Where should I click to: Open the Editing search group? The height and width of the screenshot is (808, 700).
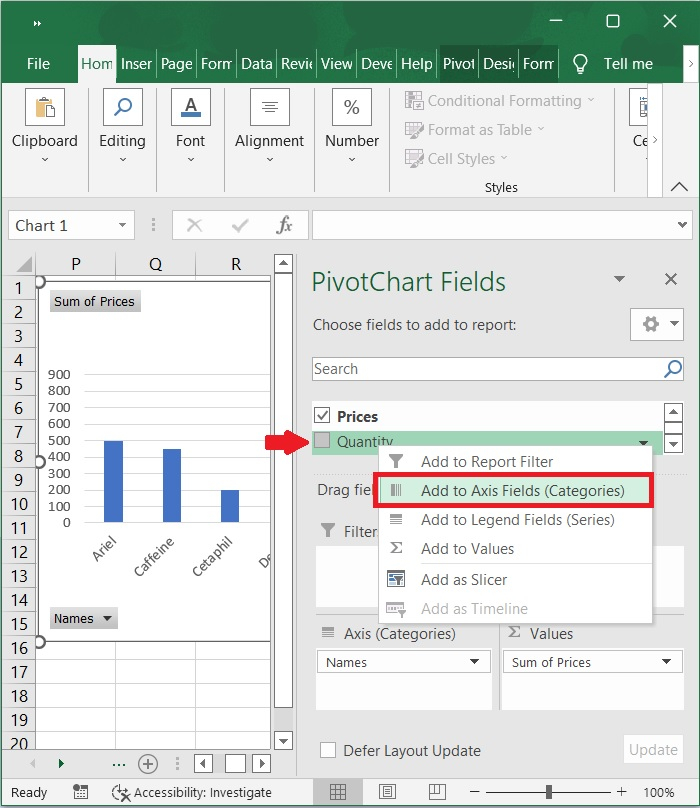(122, 126)
